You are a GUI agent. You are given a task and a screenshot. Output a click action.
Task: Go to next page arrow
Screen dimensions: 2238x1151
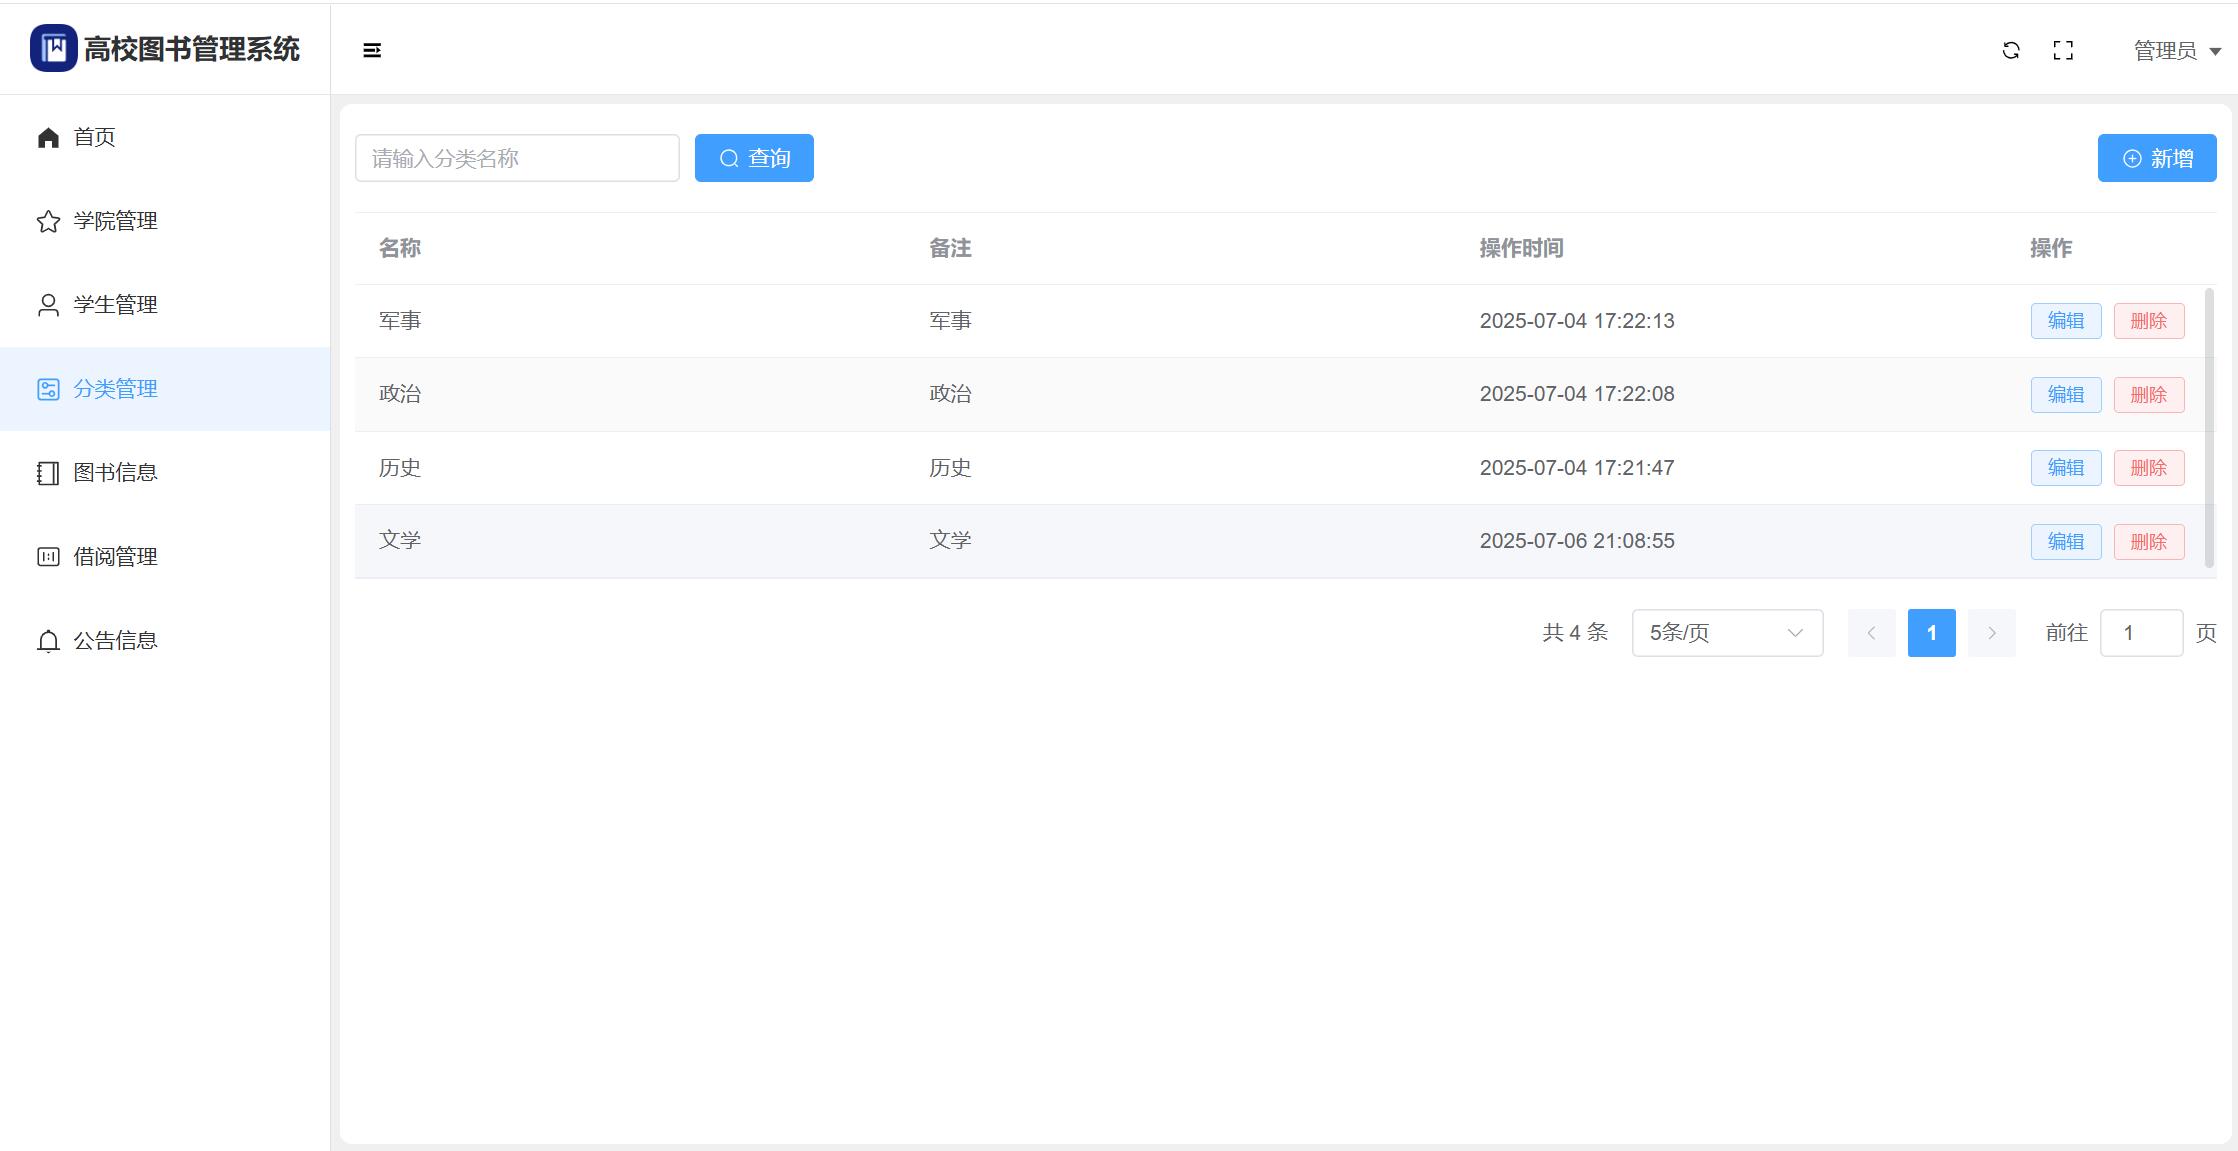tap(1991, 633)
